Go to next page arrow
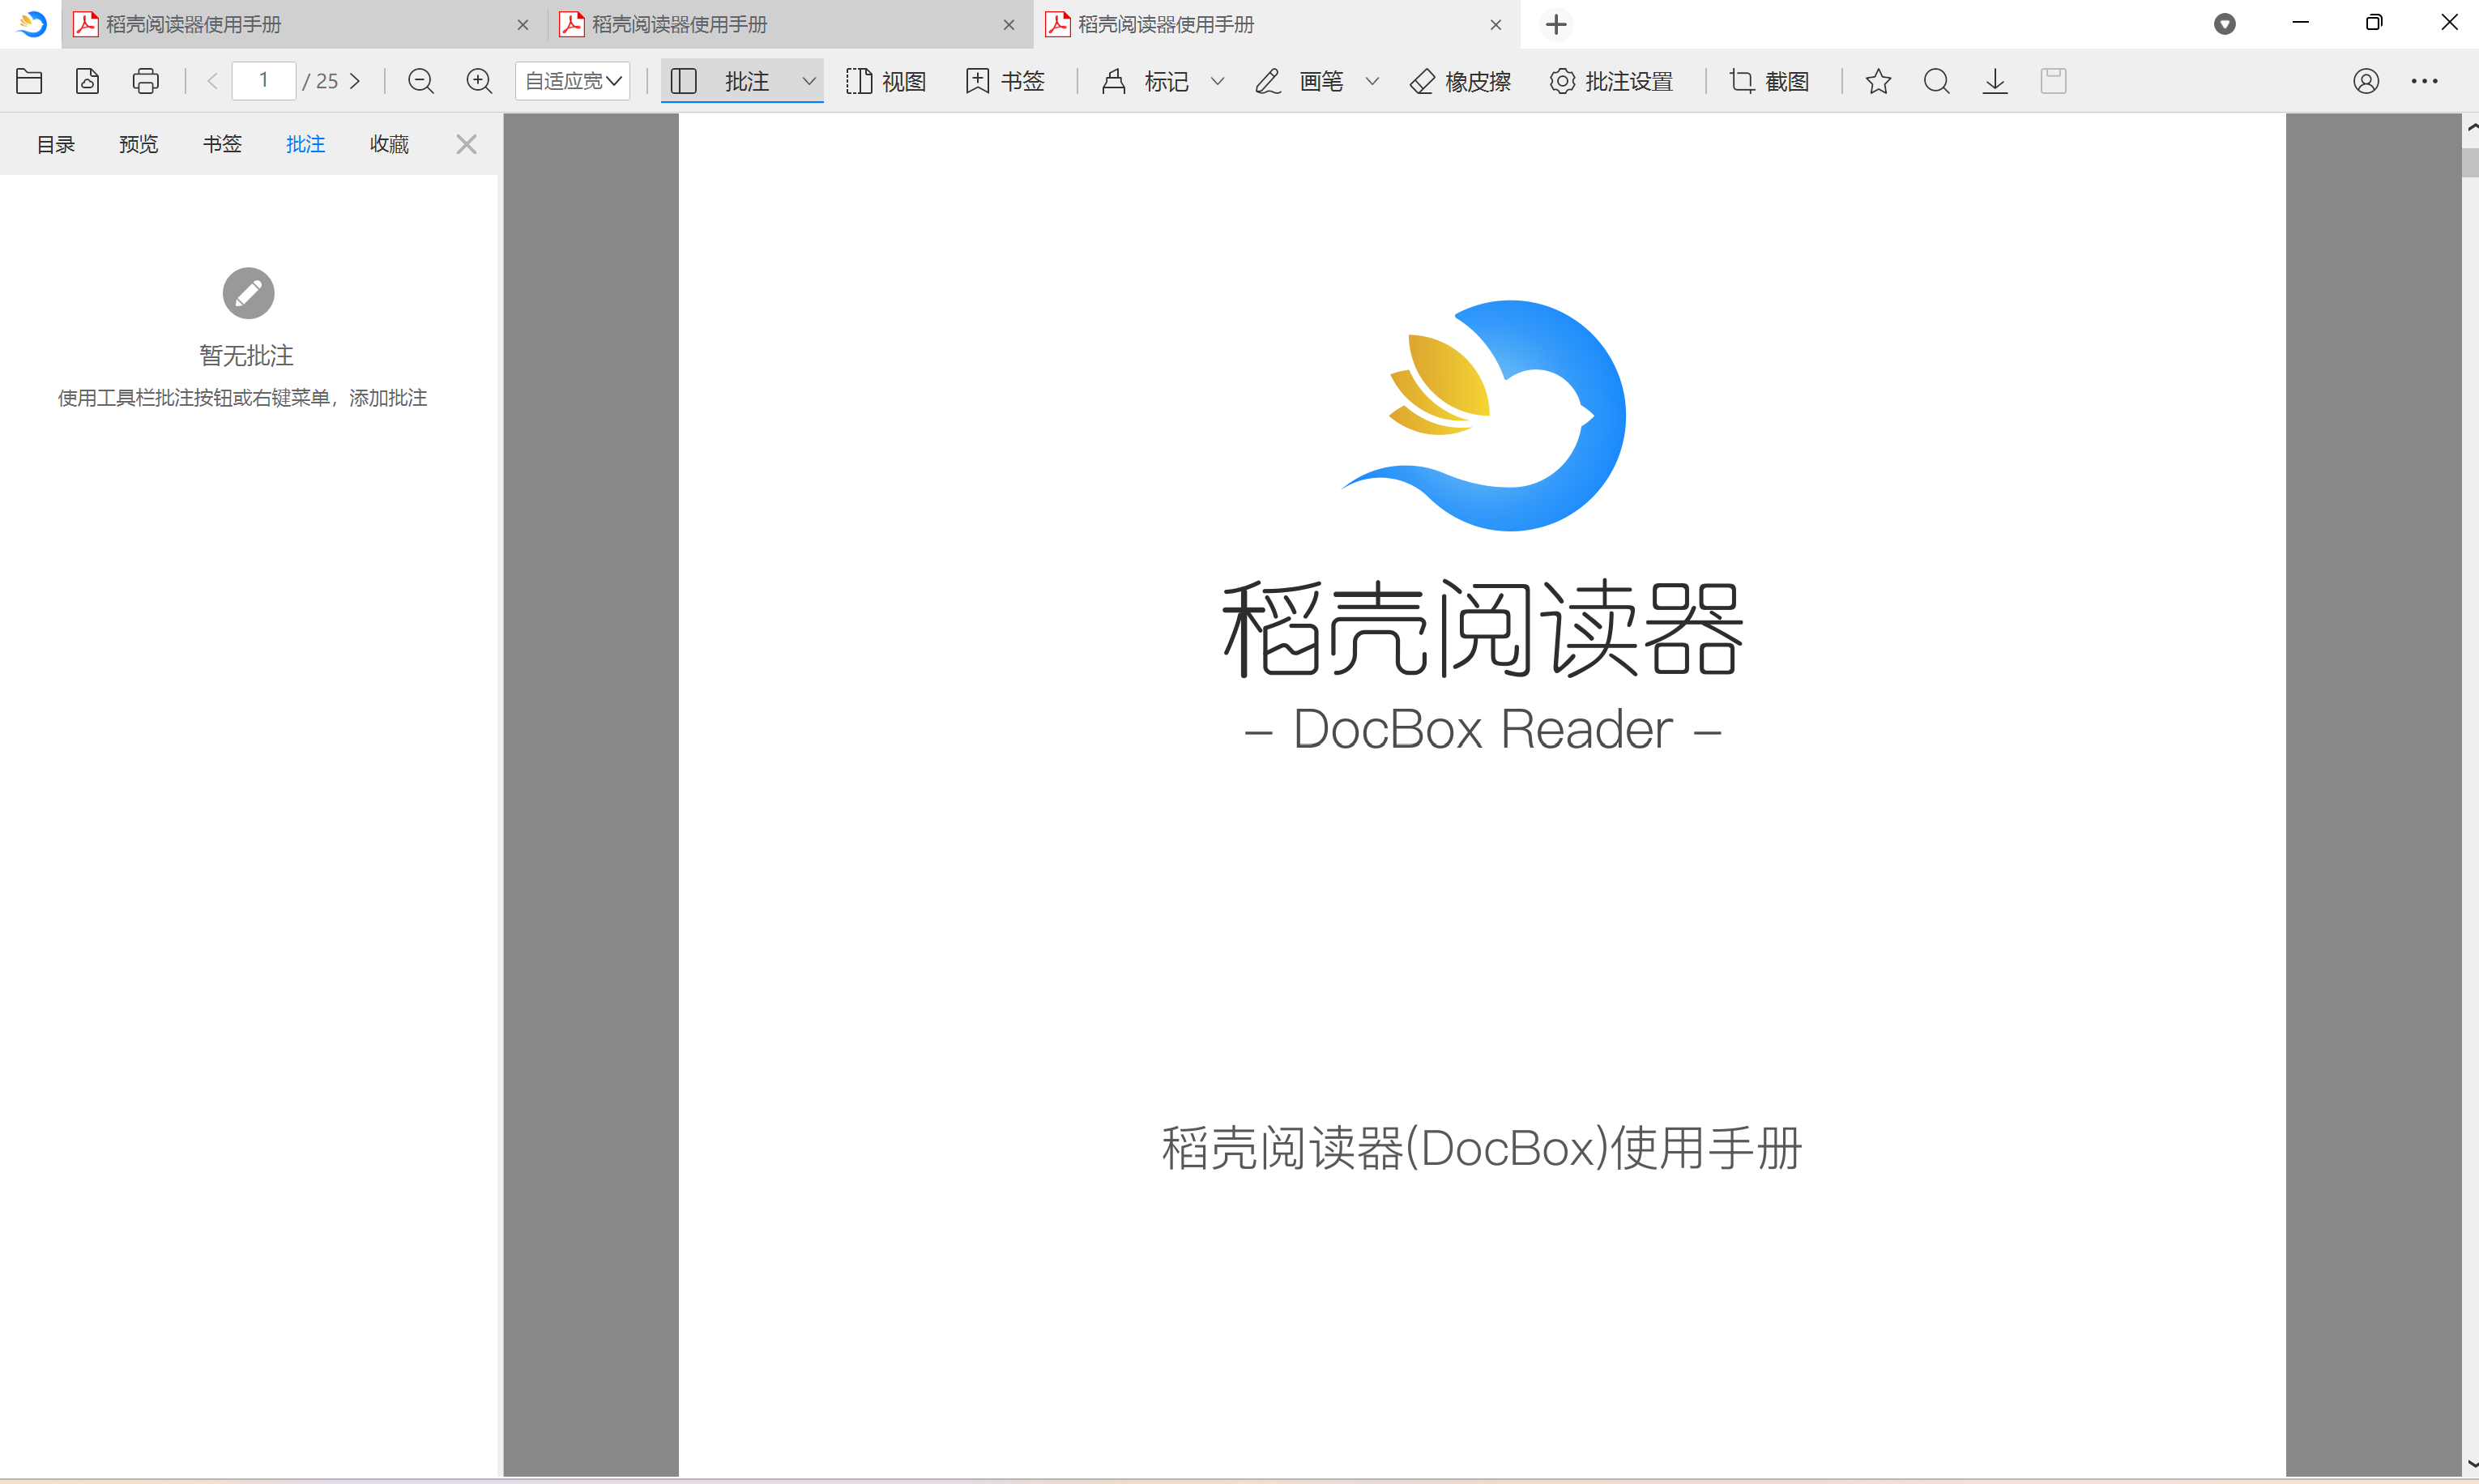This screenshot has width=2479, height=1484. coord(355,81)
